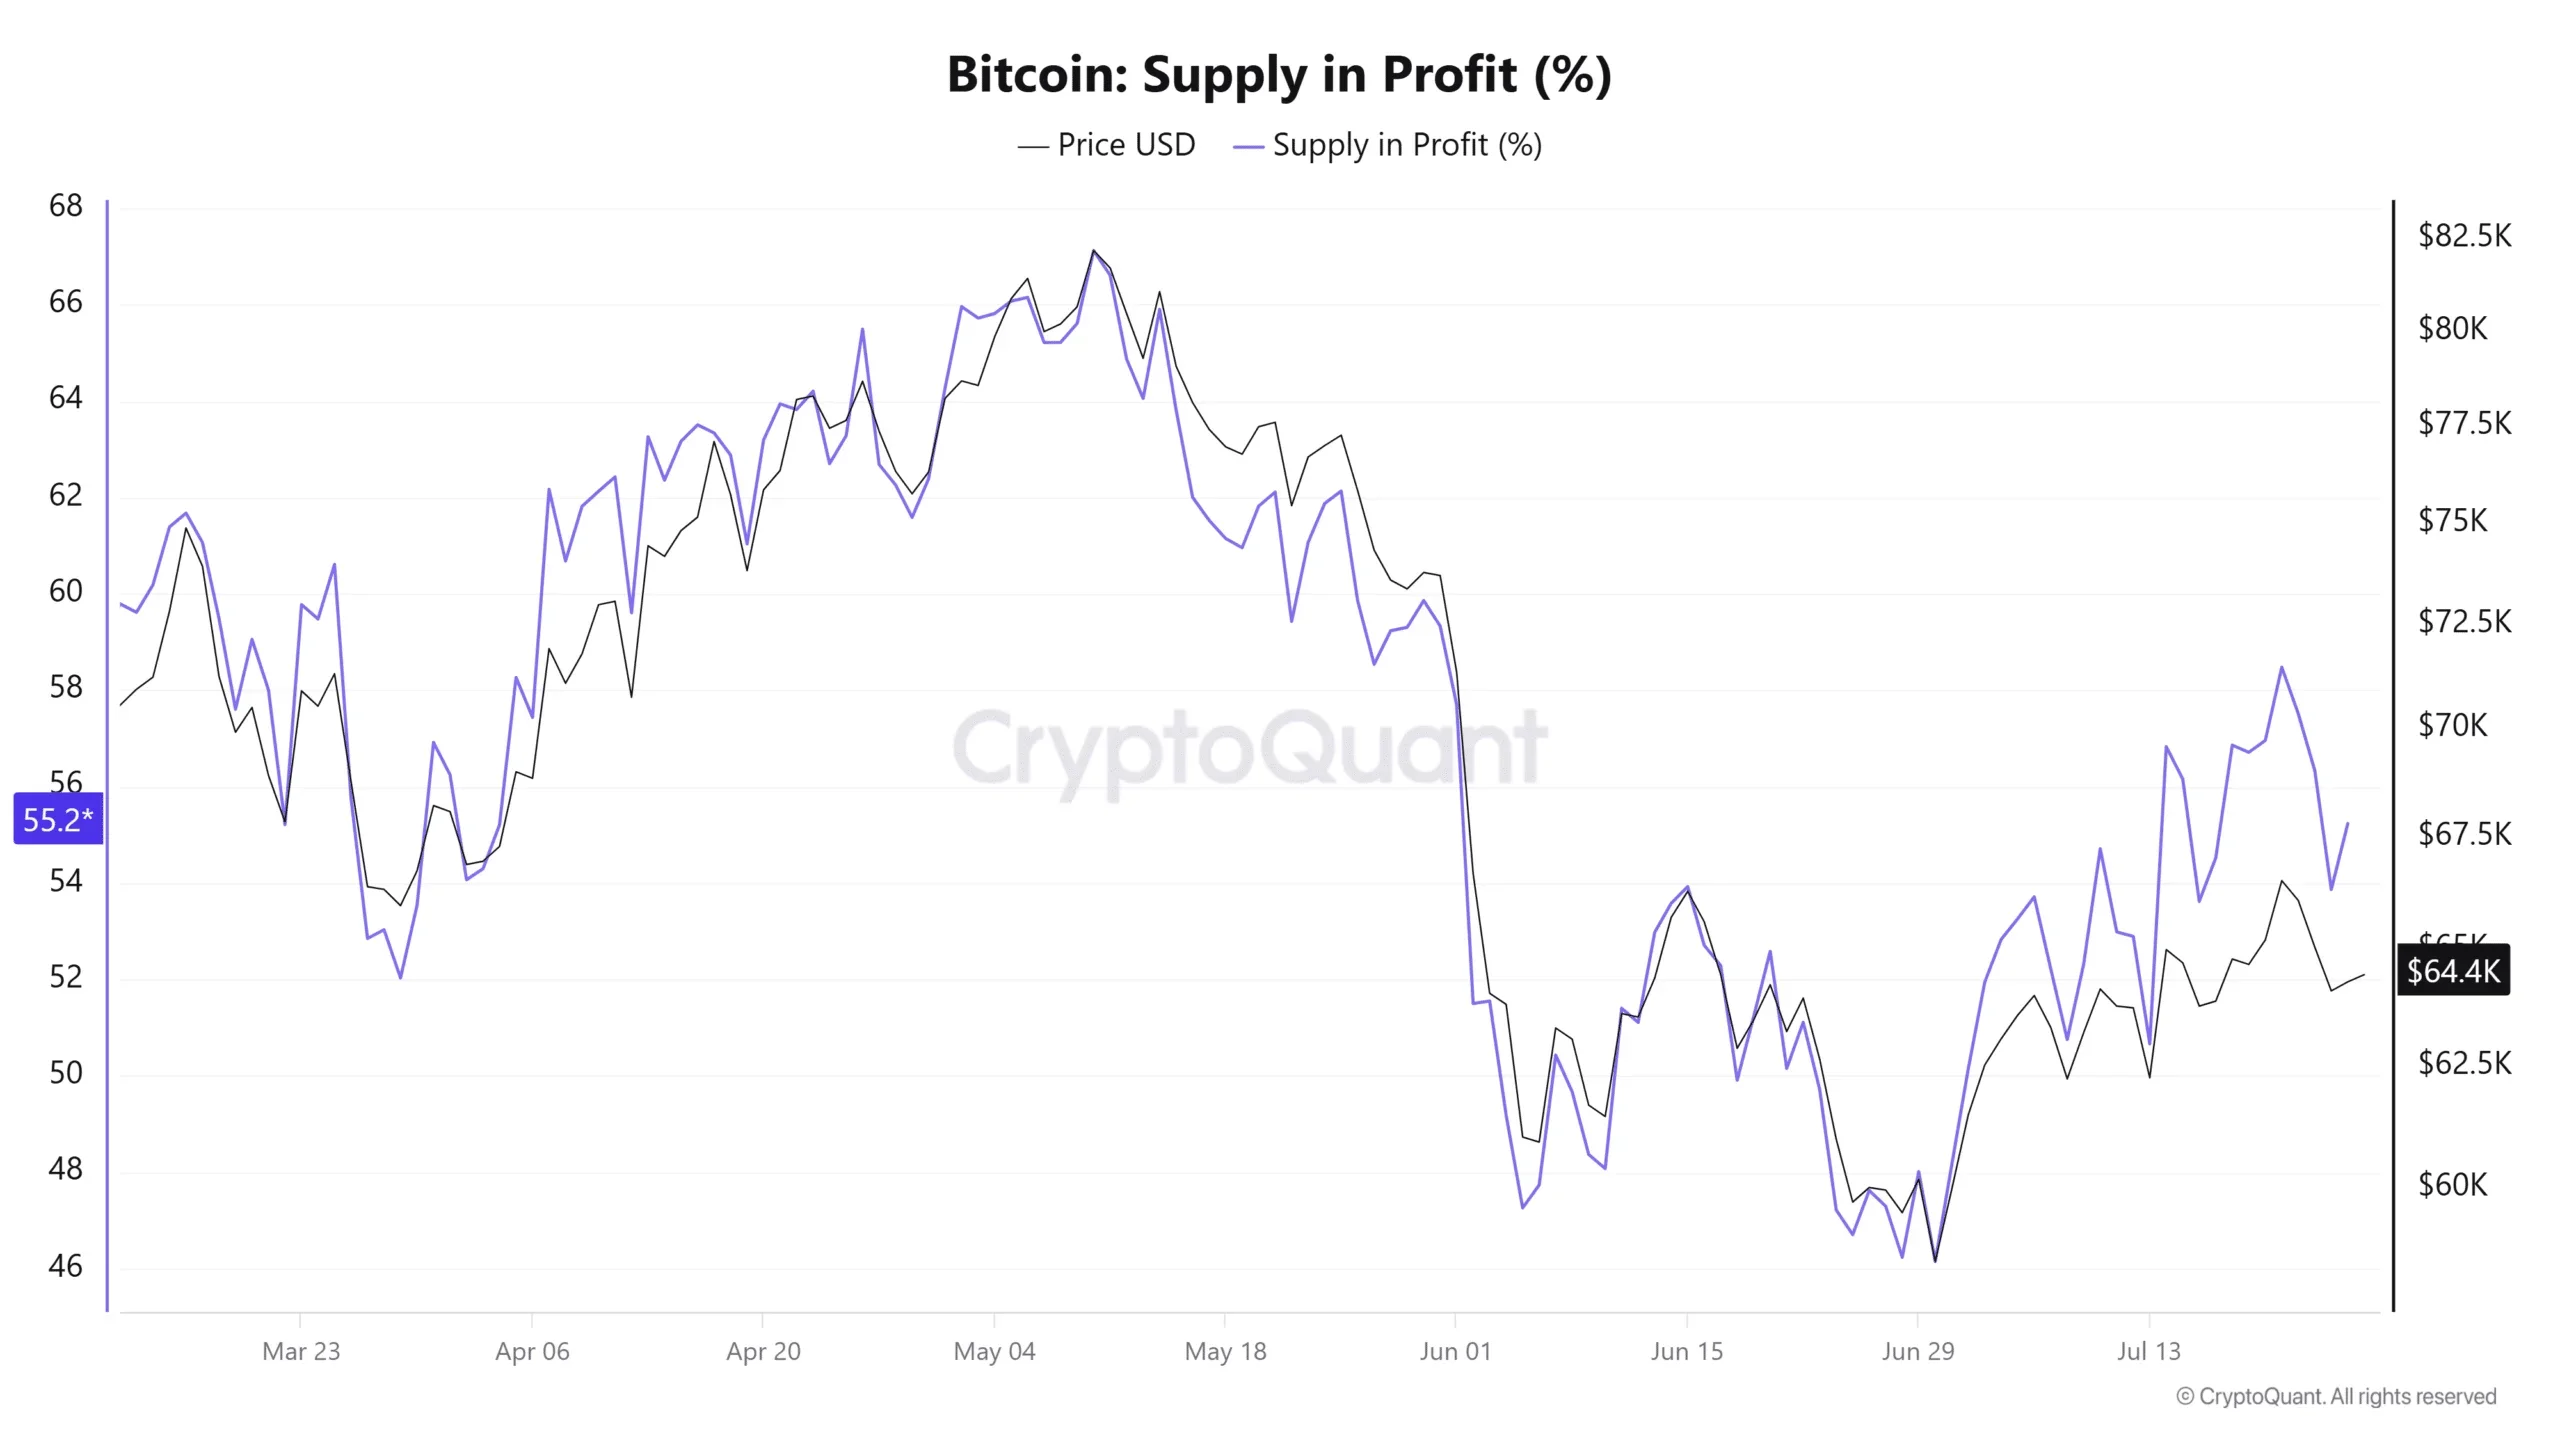Click the $82.5K right axis label

pos(2464,235)
